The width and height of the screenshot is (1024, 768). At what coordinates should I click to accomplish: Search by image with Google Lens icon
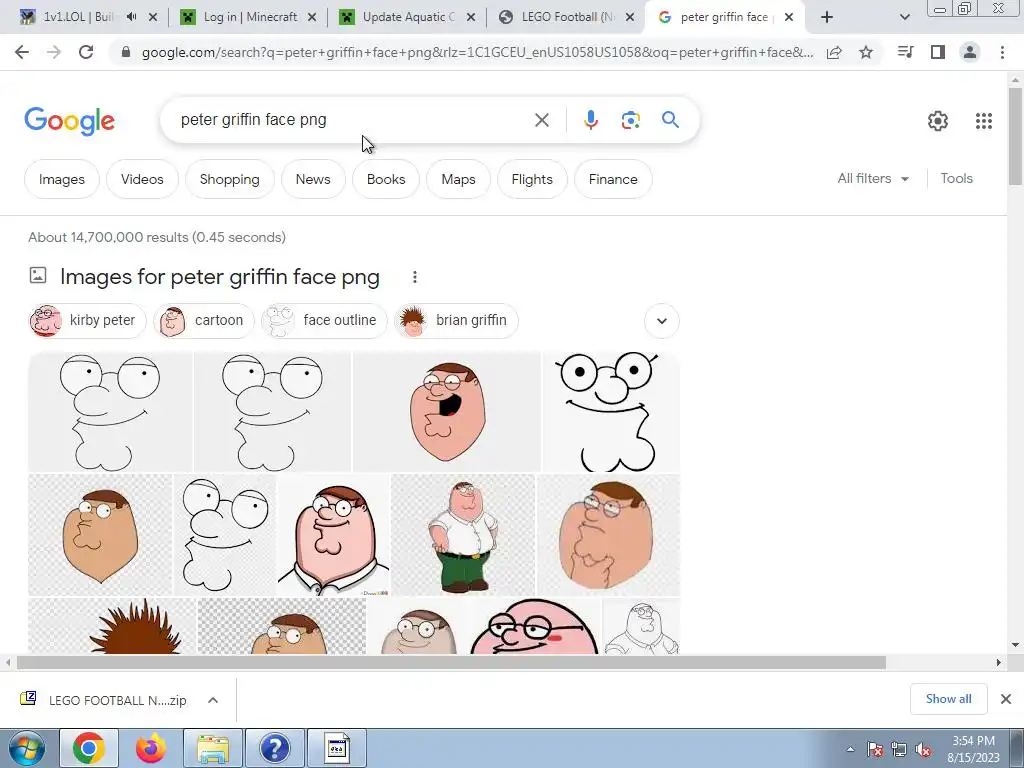tap(630, 120)
